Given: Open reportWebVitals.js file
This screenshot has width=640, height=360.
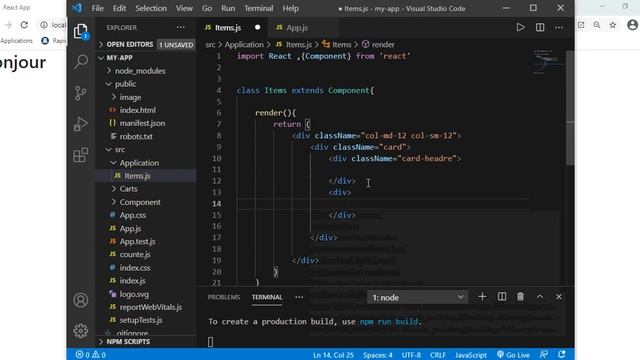Looking at the screenshot, I should click(151, 307).
